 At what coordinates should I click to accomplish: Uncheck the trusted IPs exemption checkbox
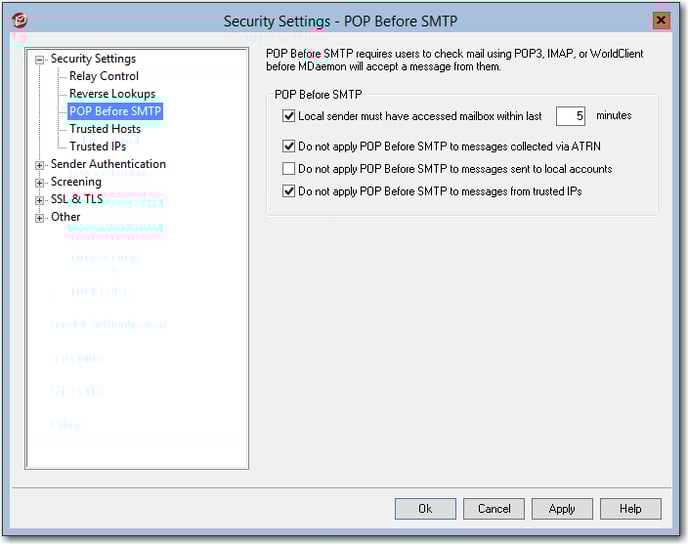click(x=288, y=191)
